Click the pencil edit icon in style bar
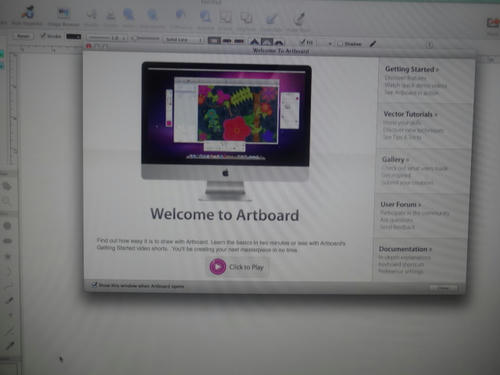 tap(373, 44)
